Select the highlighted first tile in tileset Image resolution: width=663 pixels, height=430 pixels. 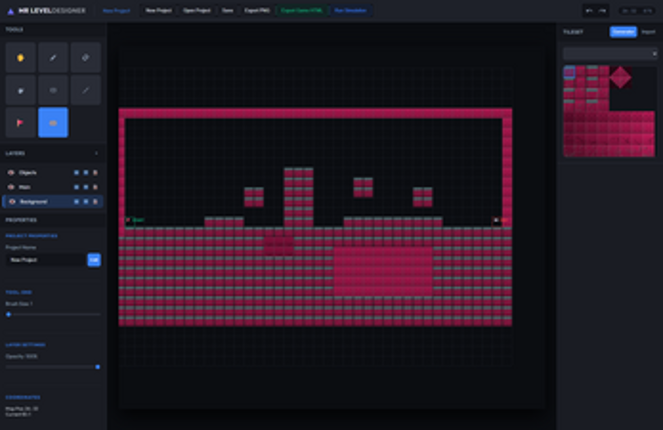pyautogui.click(x=569, y=72)
